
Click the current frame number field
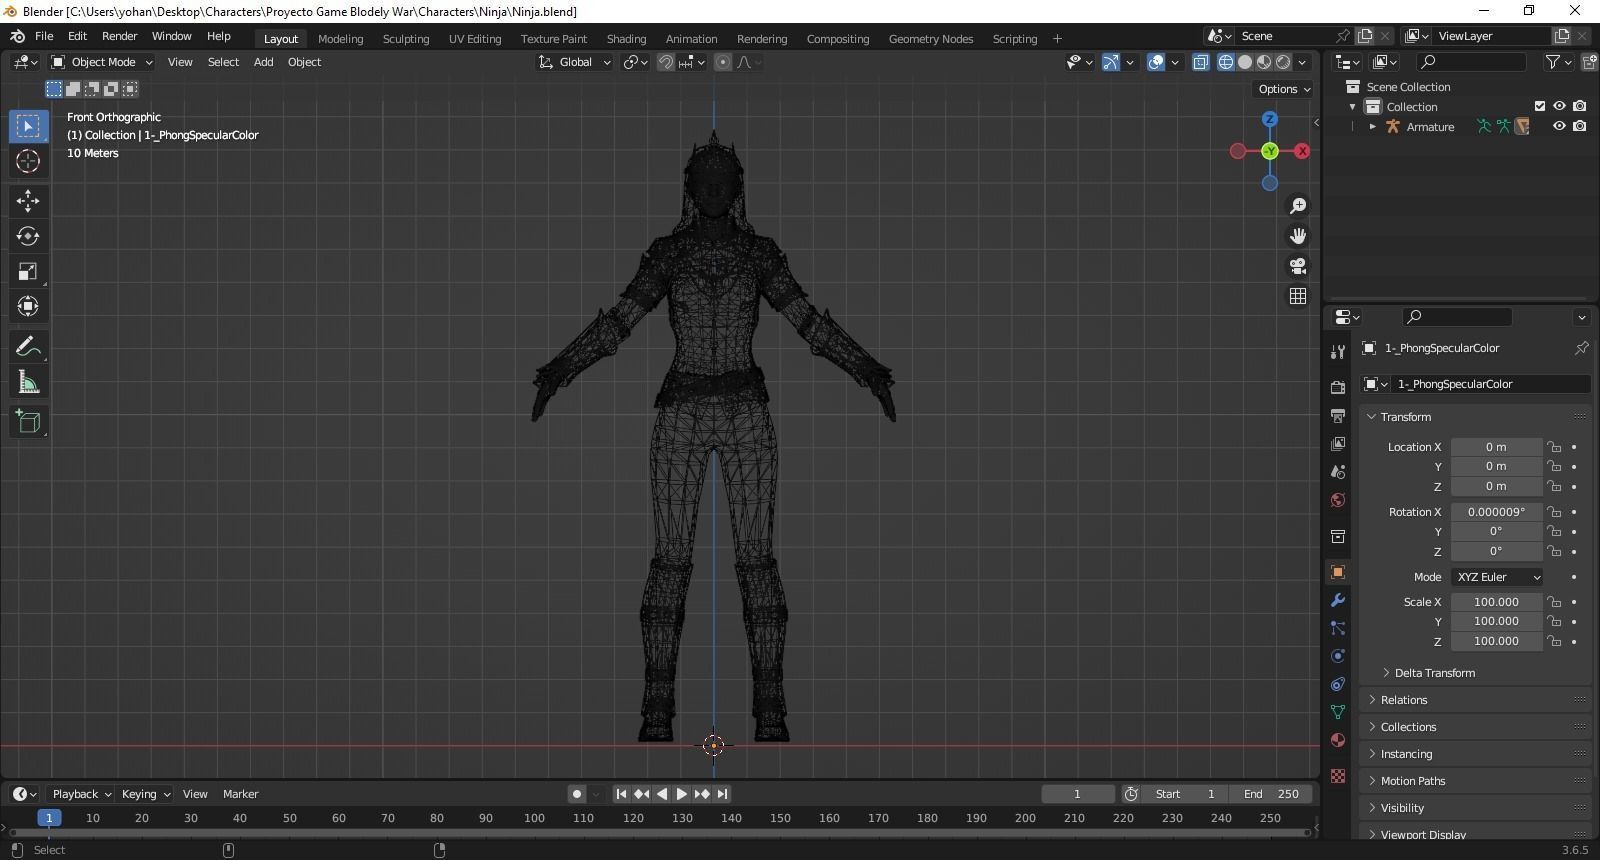(1078, 794)
